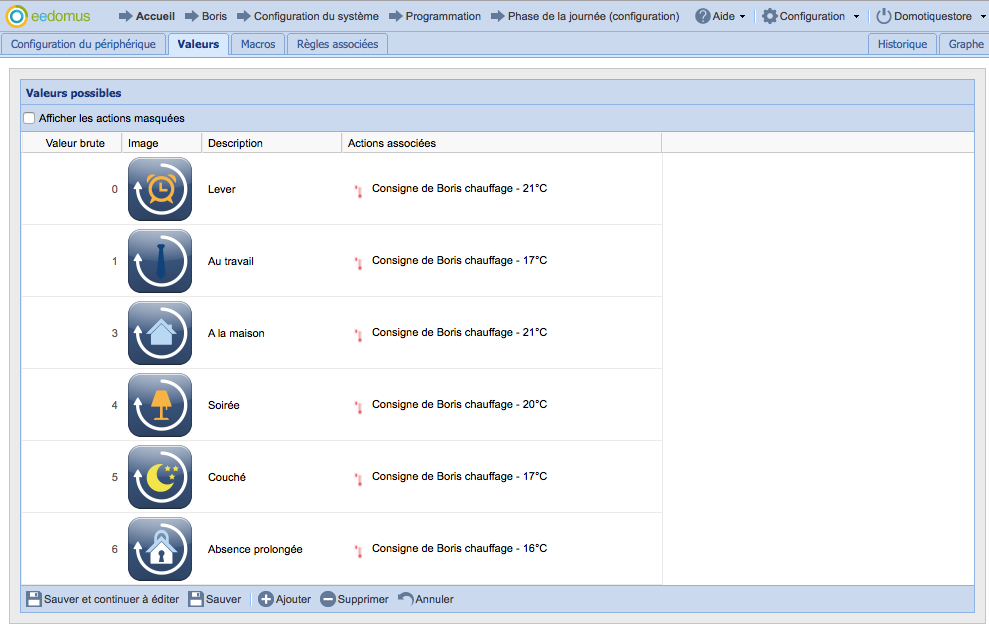Click thermometer icon next to the 16°C action

(358, 551)
